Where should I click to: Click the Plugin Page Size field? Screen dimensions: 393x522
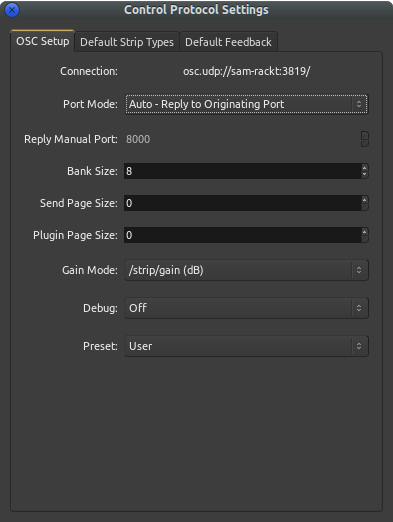tap(243, 235)
